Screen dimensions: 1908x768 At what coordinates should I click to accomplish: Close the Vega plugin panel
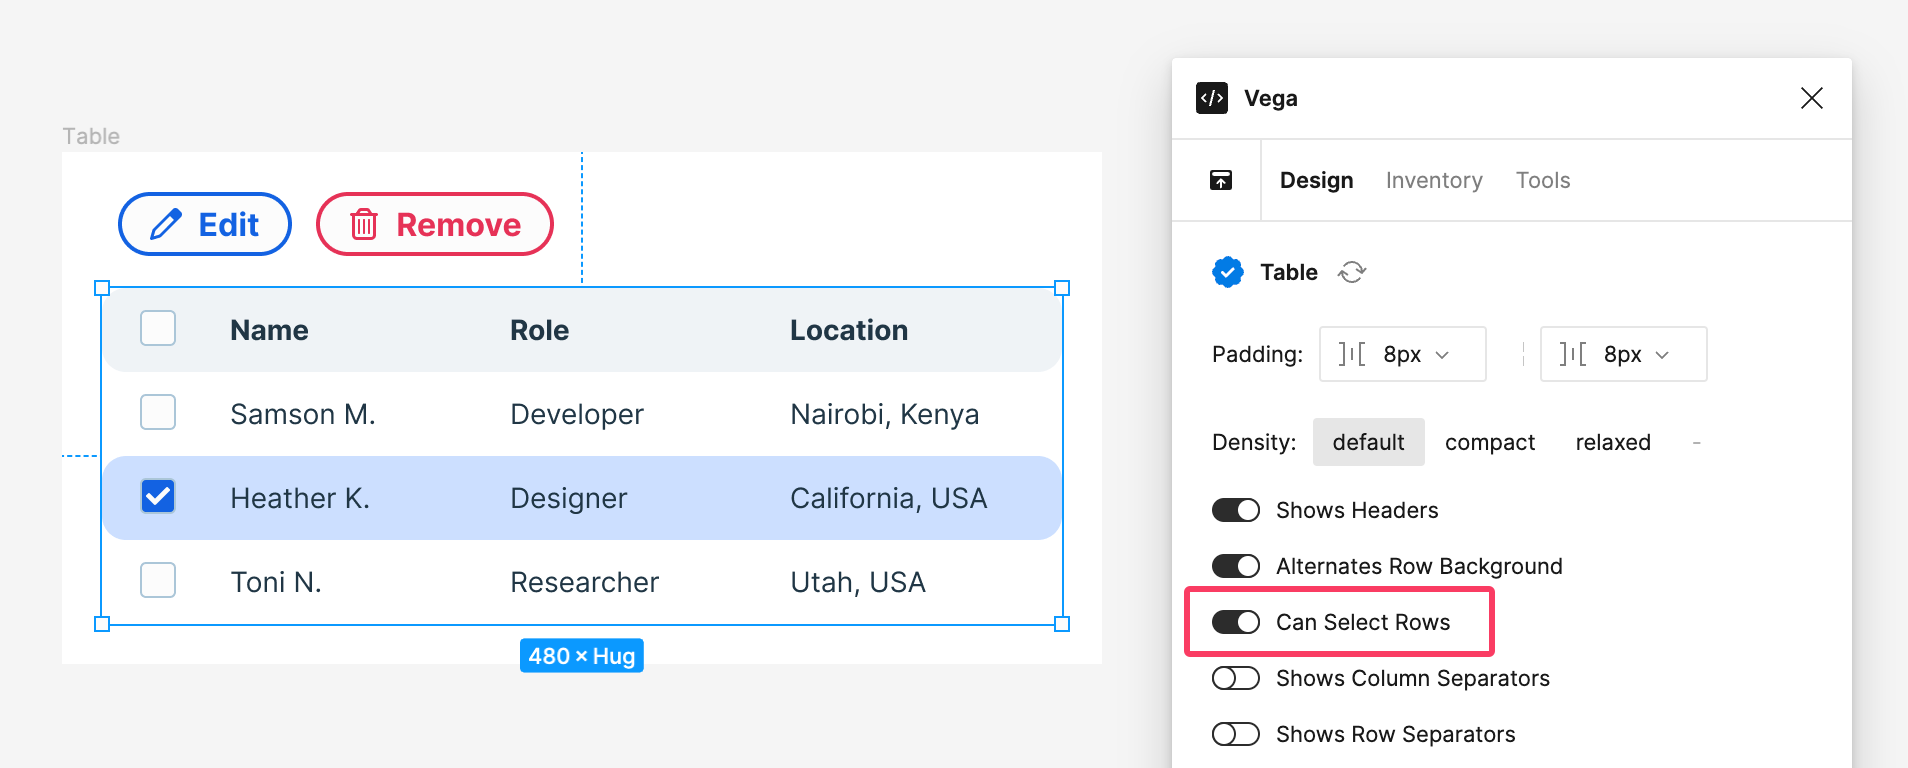(1812, 98)
